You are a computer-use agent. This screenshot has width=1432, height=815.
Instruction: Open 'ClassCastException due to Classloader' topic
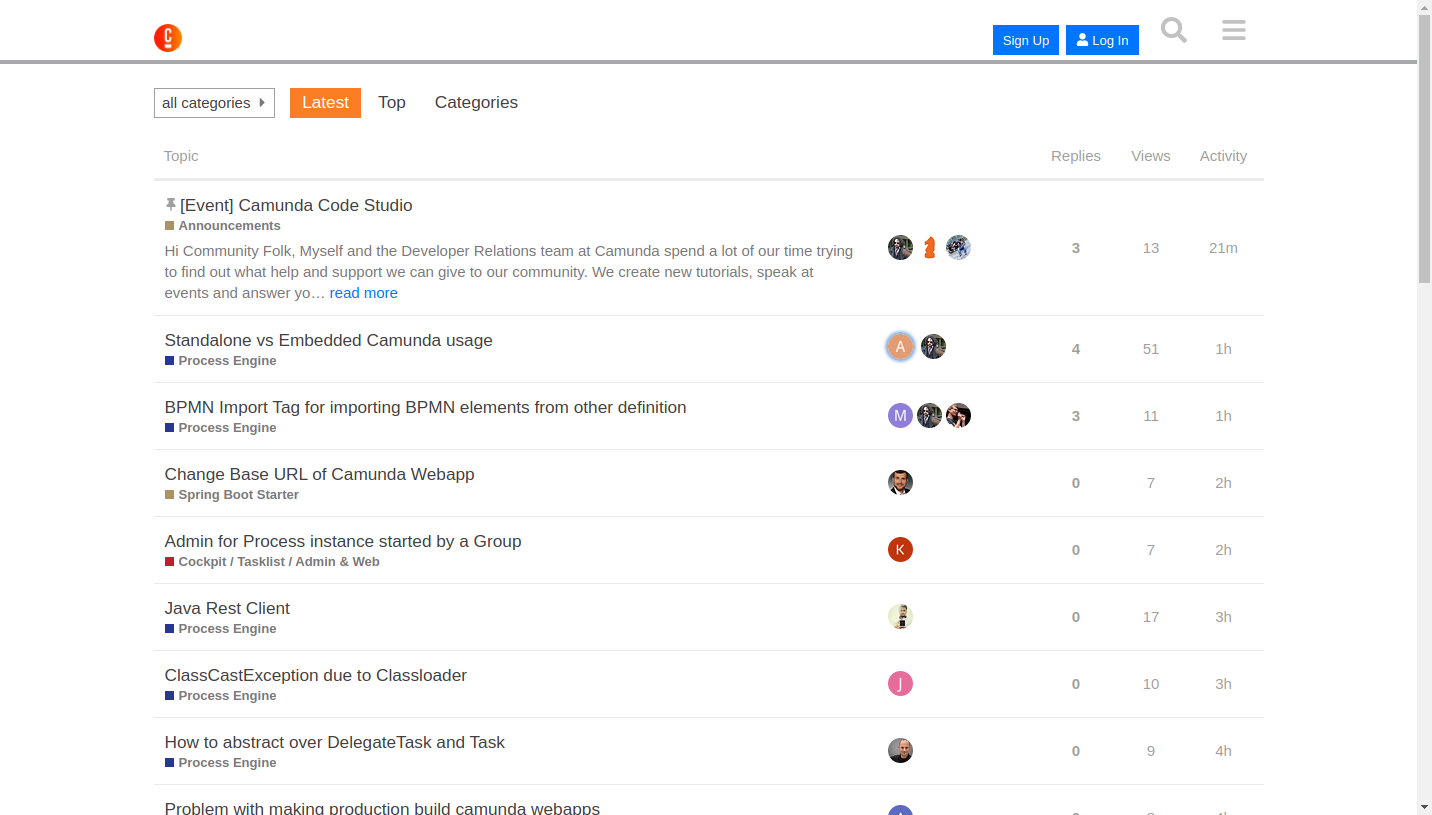tap(315, 675)
